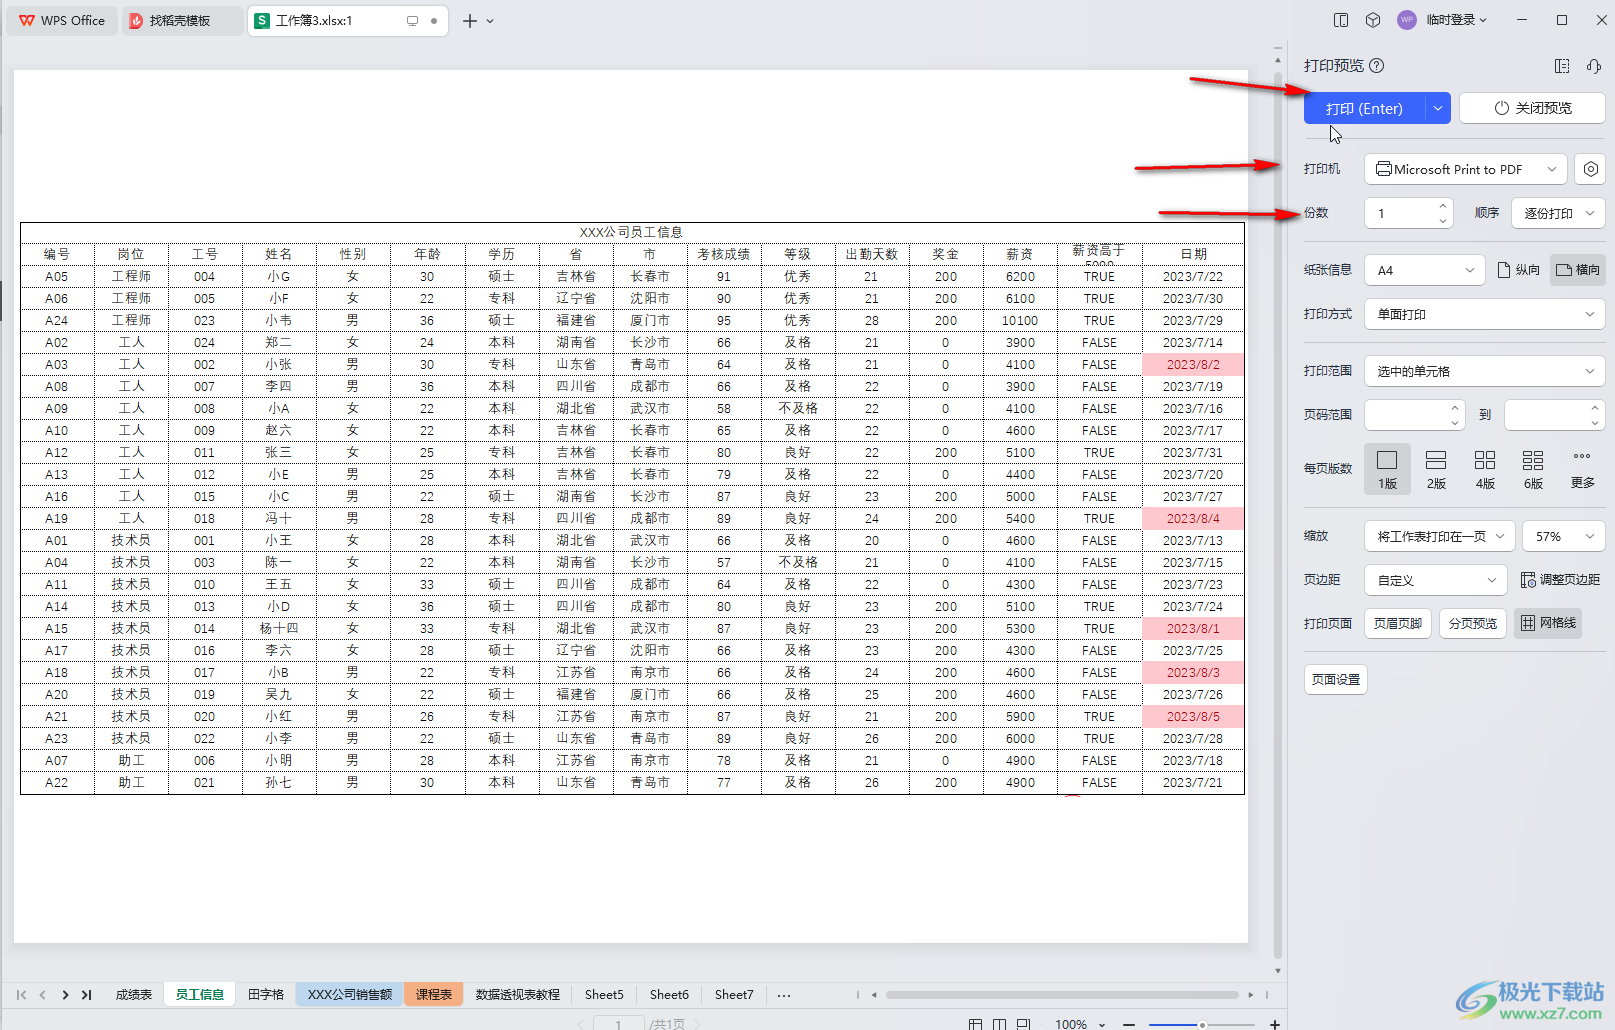
Task: Increase the number of copies
Action: point(1443,206)
